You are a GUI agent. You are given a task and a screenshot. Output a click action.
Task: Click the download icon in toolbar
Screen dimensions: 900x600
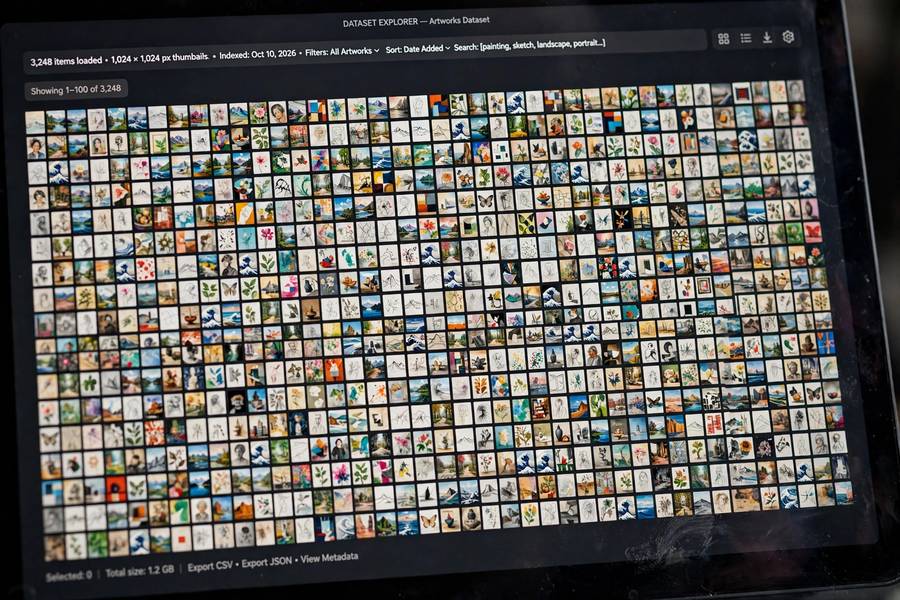[767, 37]
